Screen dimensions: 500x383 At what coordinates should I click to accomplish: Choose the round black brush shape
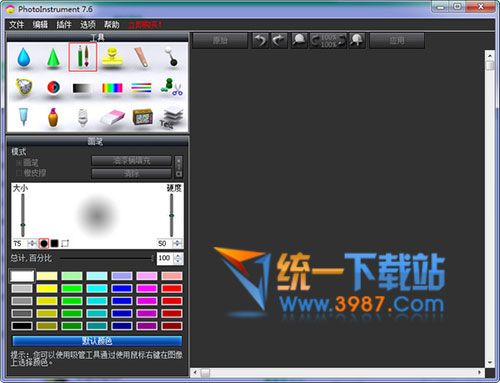(44, 244)
